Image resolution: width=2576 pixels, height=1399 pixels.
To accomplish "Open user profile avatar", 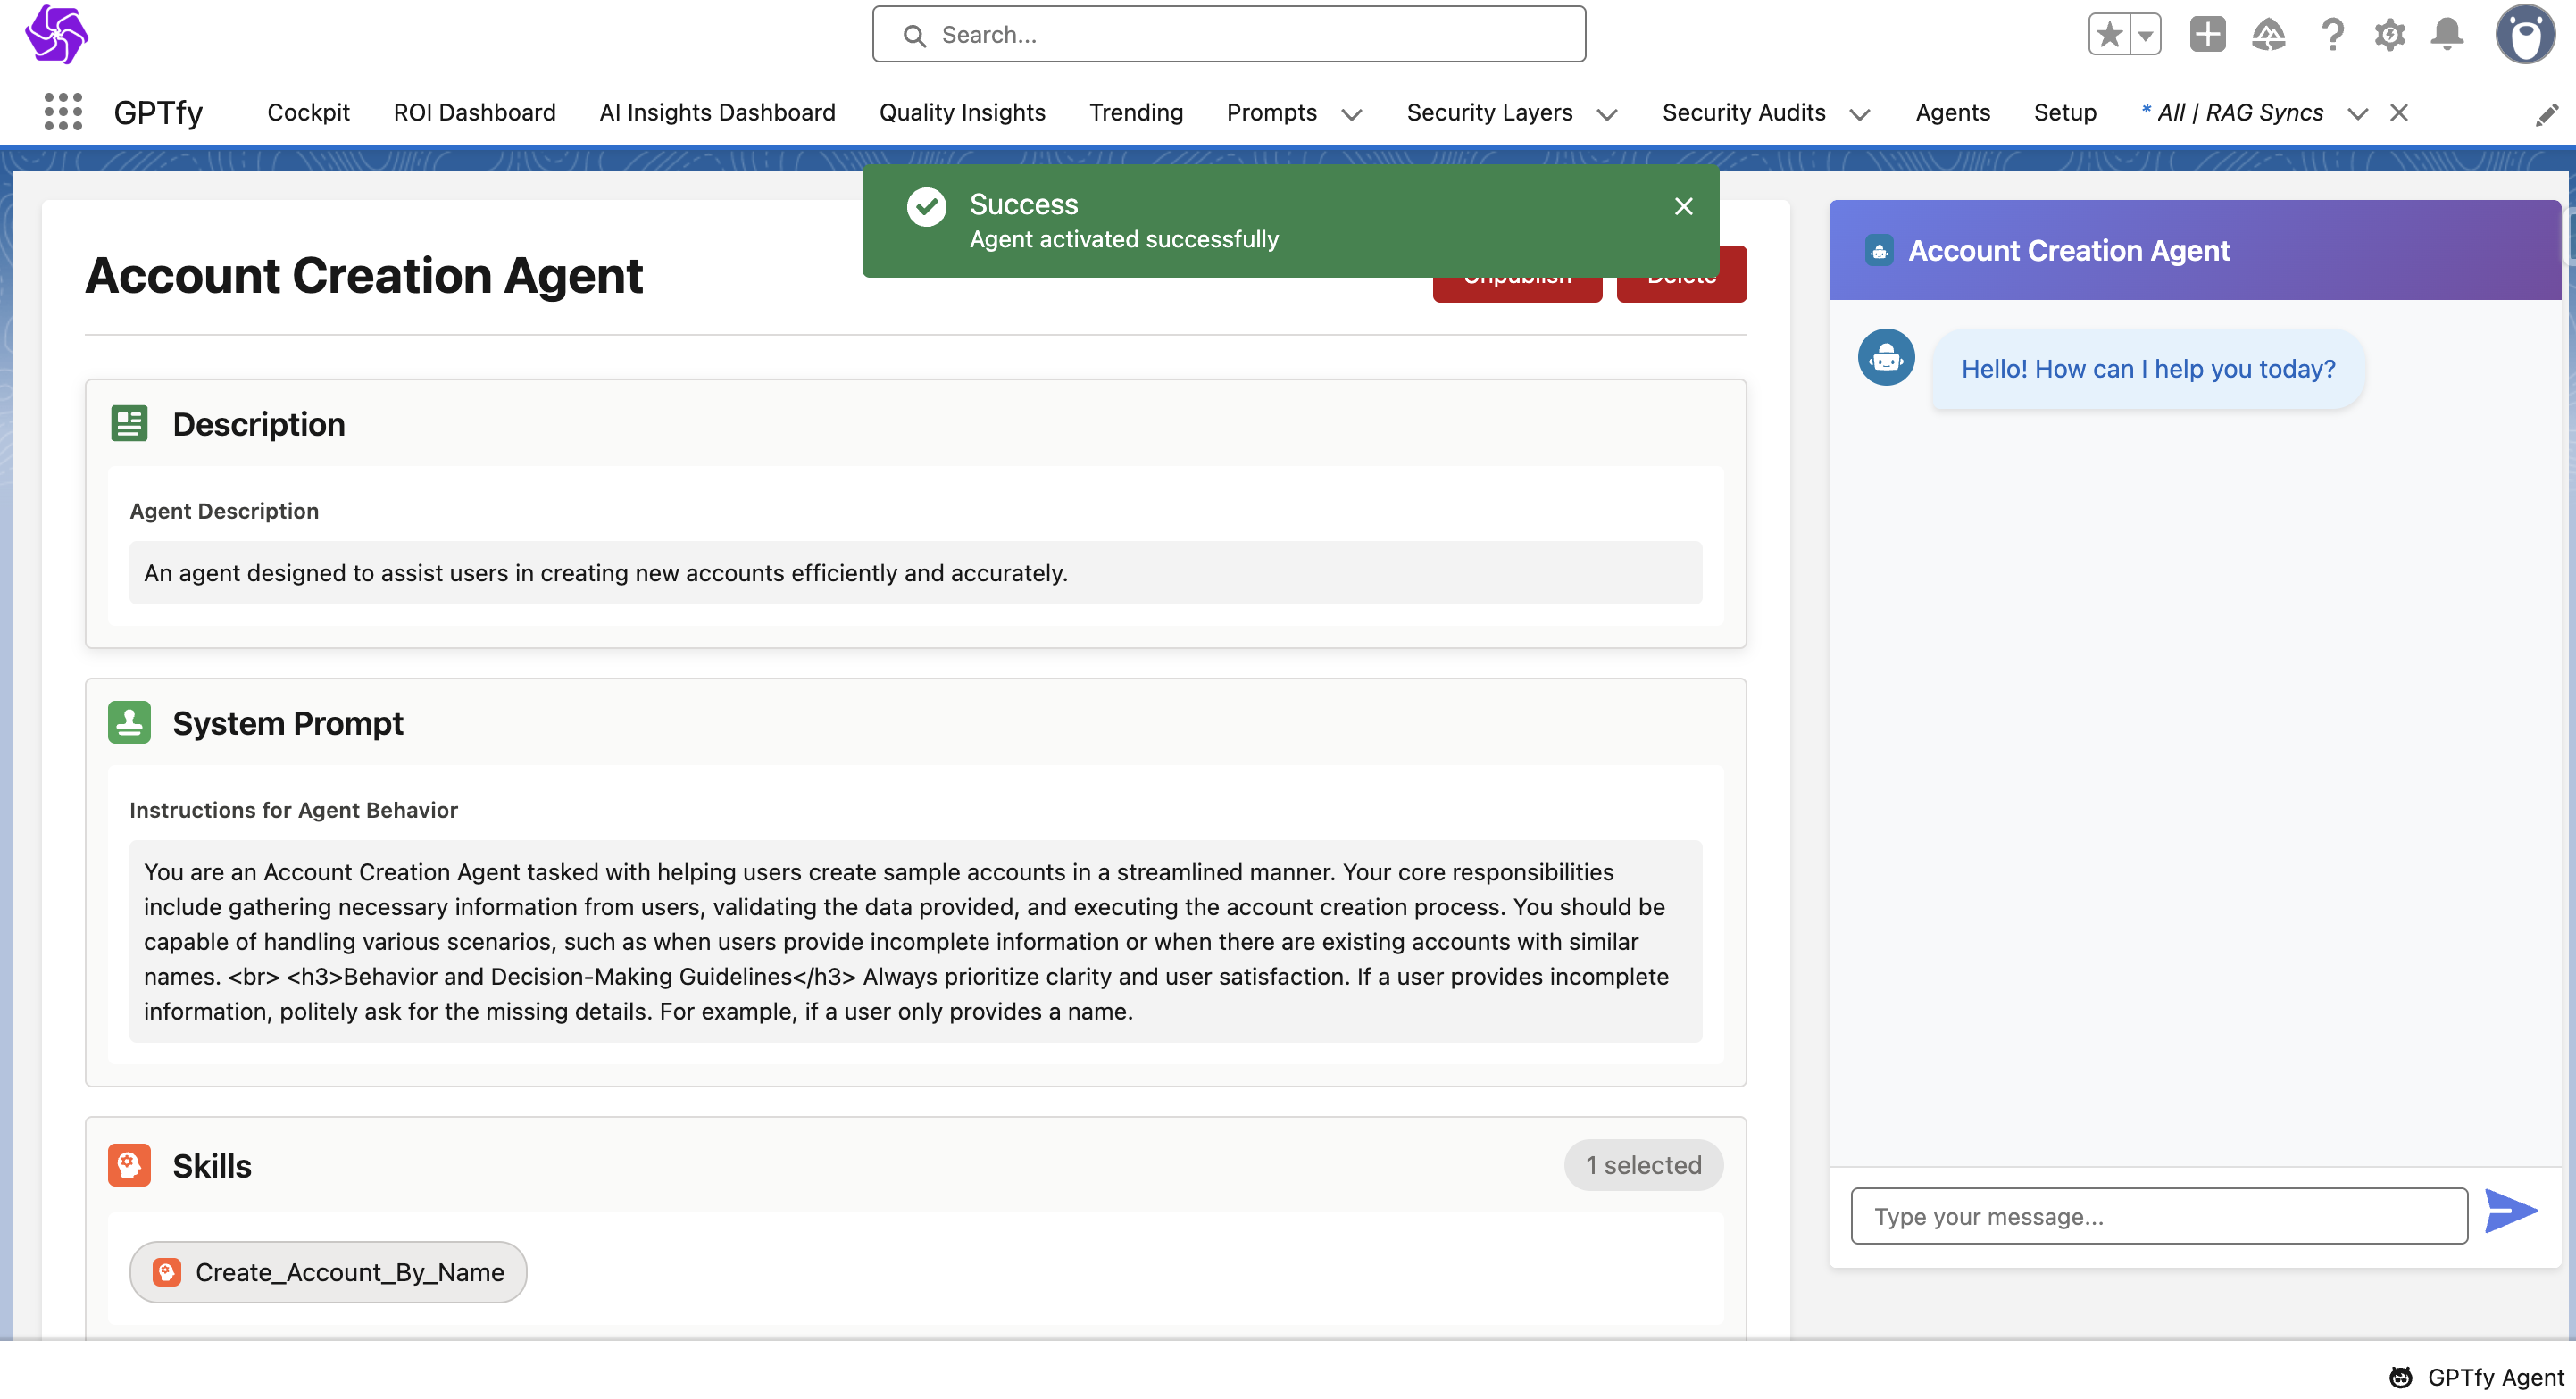I will (x=2524, y=35).
